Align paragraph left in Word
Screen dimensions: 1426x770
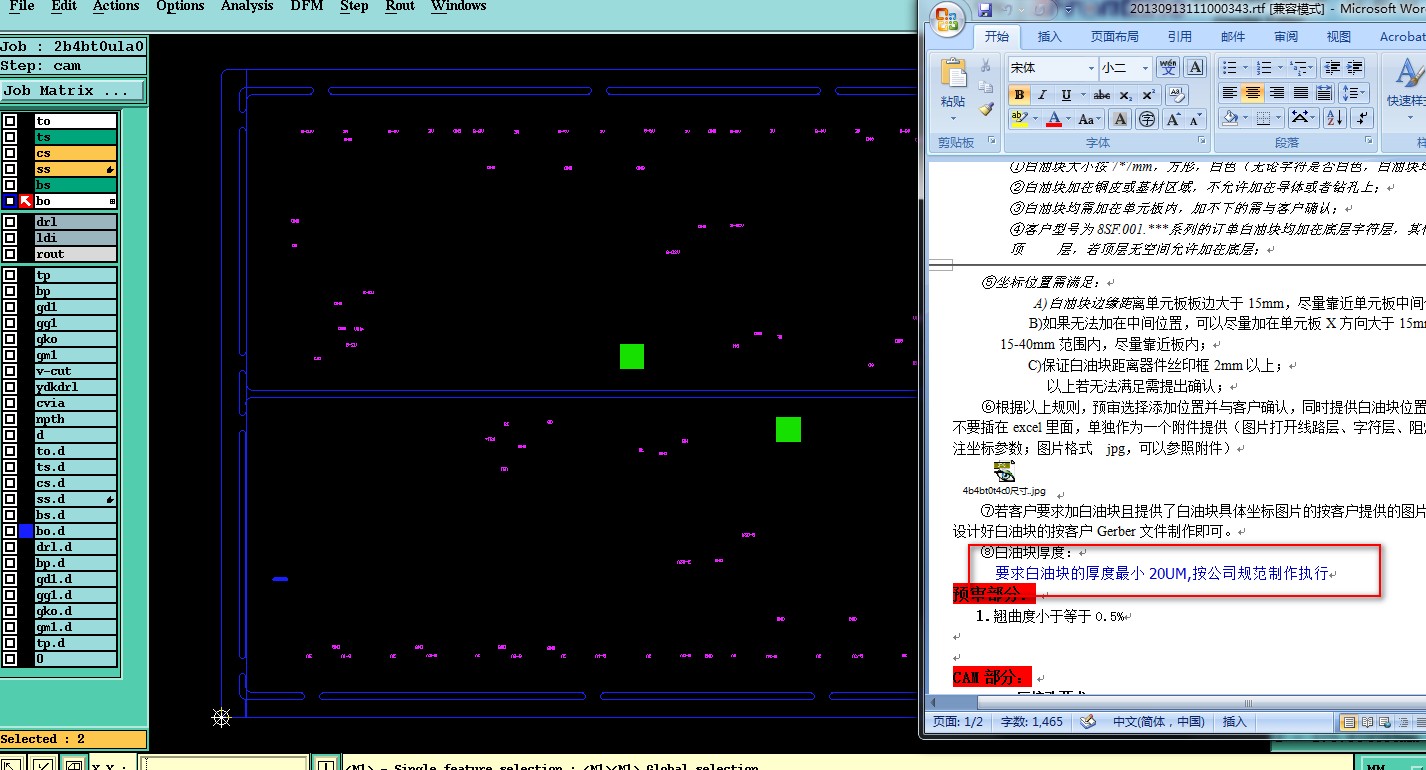[1230, 93]
